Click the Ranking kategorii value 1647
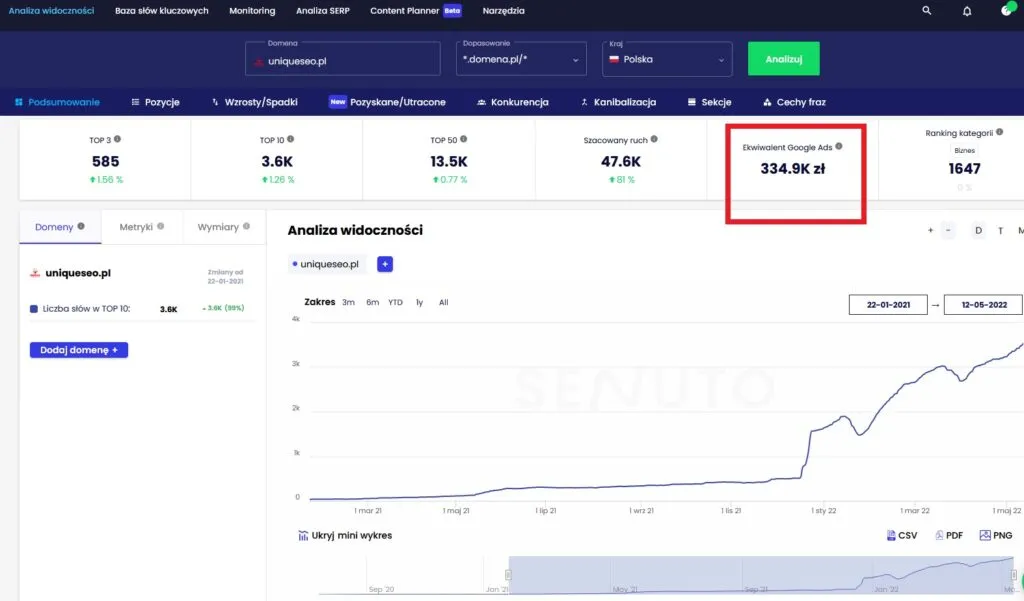The height and width of the screenshot is (601, 1024). [x=965, y=169]
